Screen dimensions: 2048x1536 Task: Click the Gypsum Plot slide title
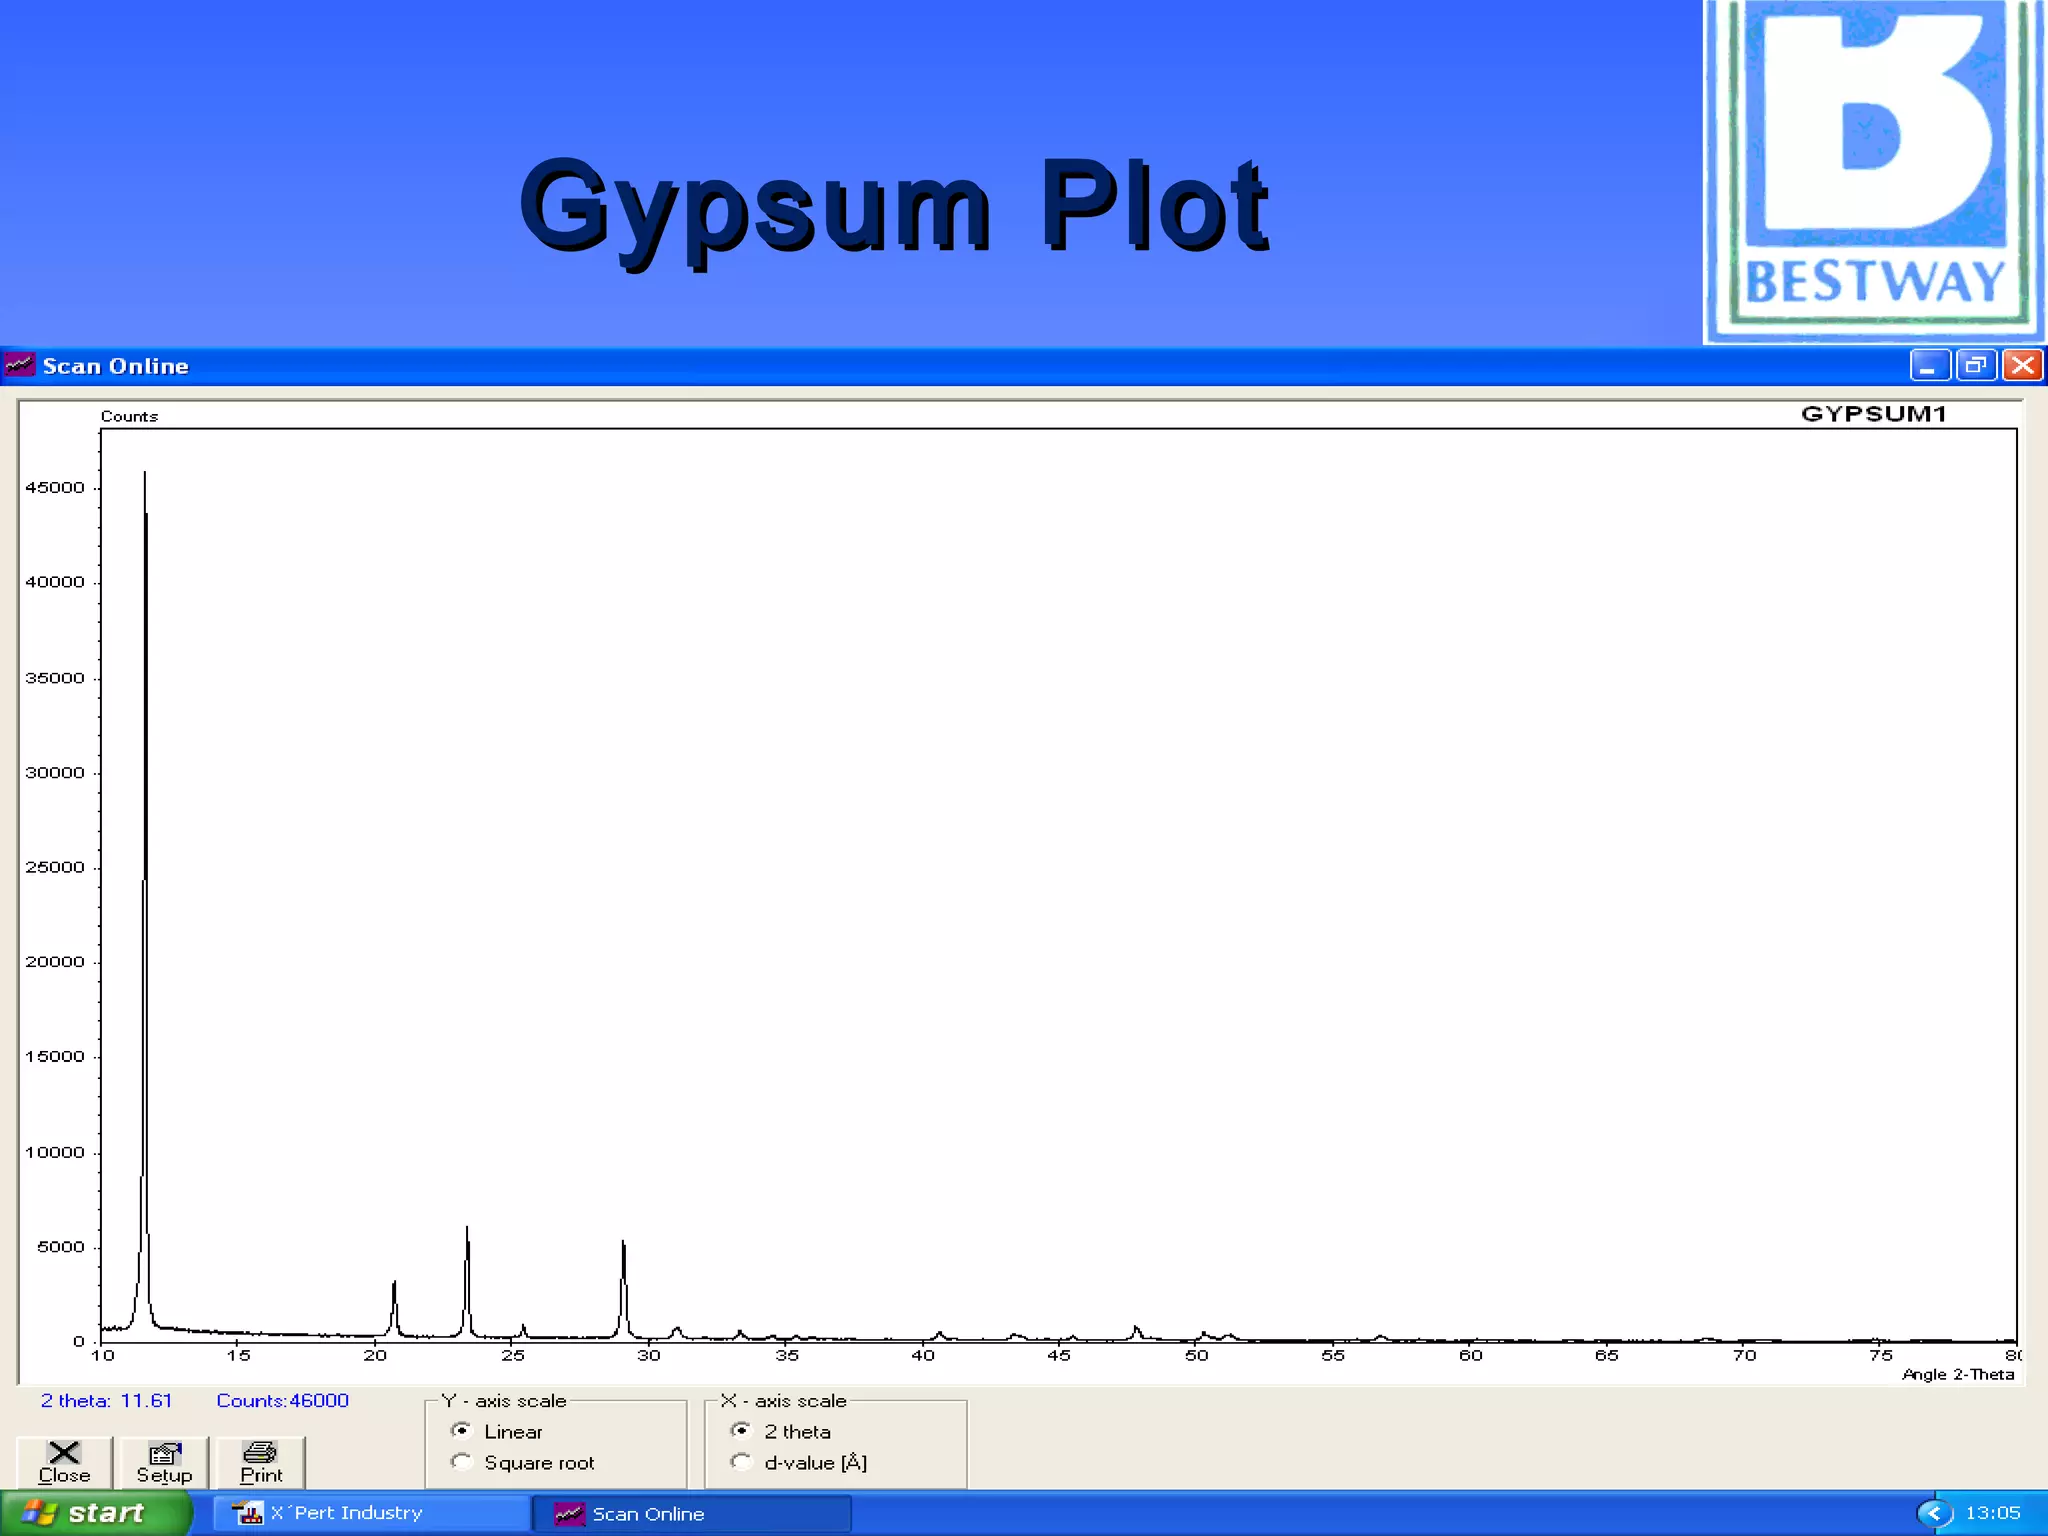pos(894,210)
